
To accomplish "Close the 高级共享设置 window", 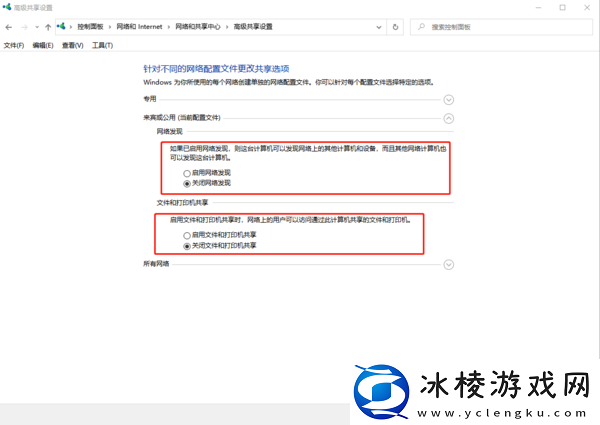I will click(x=587, y=7).
